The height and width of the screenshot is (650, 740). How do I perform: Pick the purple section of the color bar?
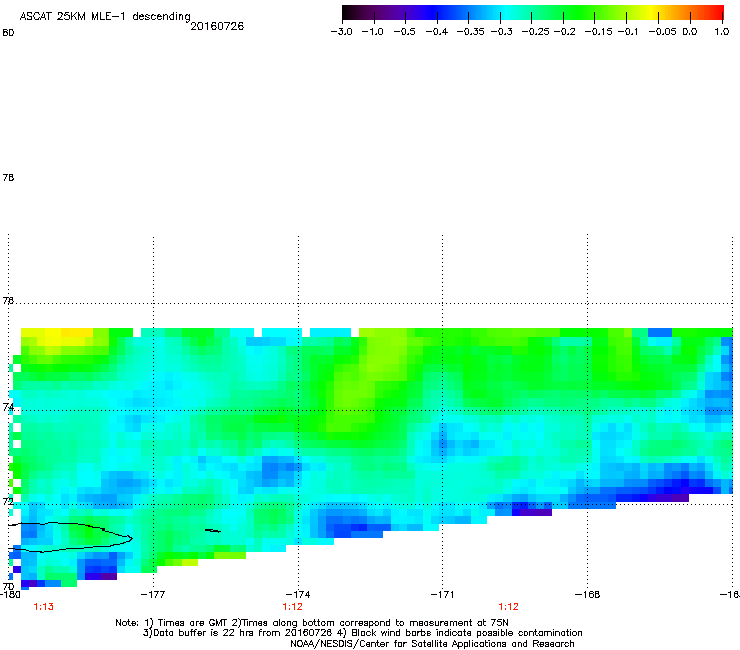(x=401, y=12)
